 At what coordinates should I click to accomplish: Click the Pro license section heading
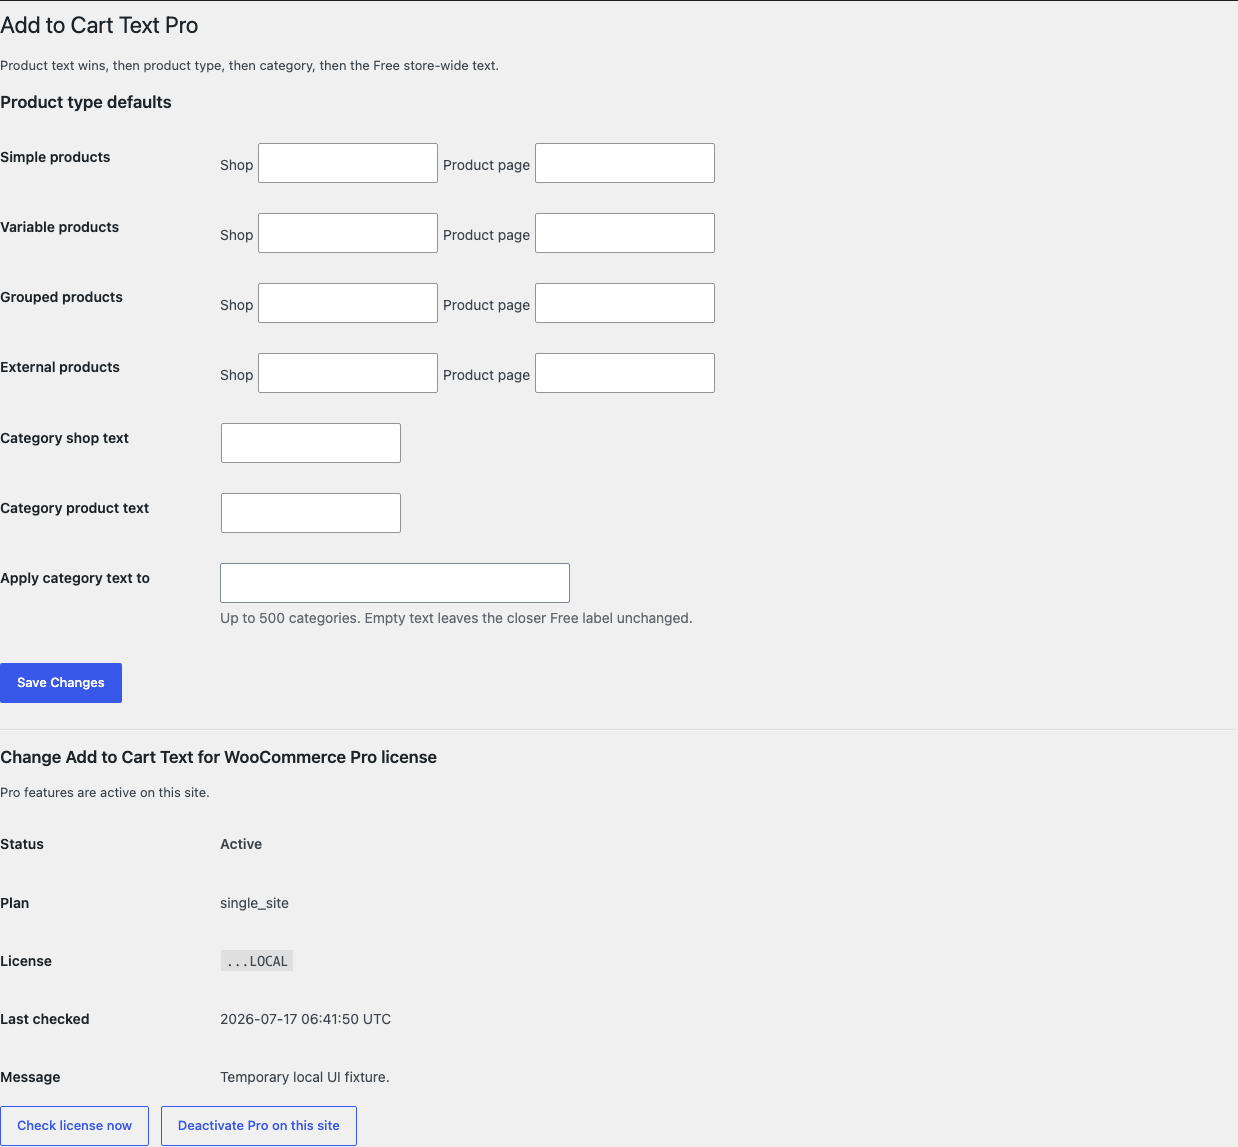pos(218,757)
